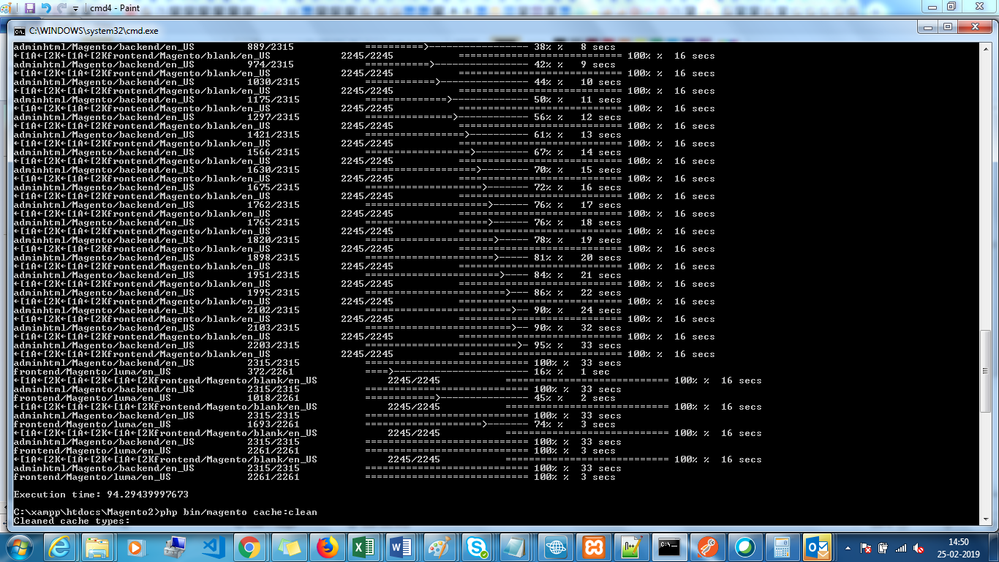
Task: Click the cmd window scrollbar up arrow
Action: (x=985, y=48)
